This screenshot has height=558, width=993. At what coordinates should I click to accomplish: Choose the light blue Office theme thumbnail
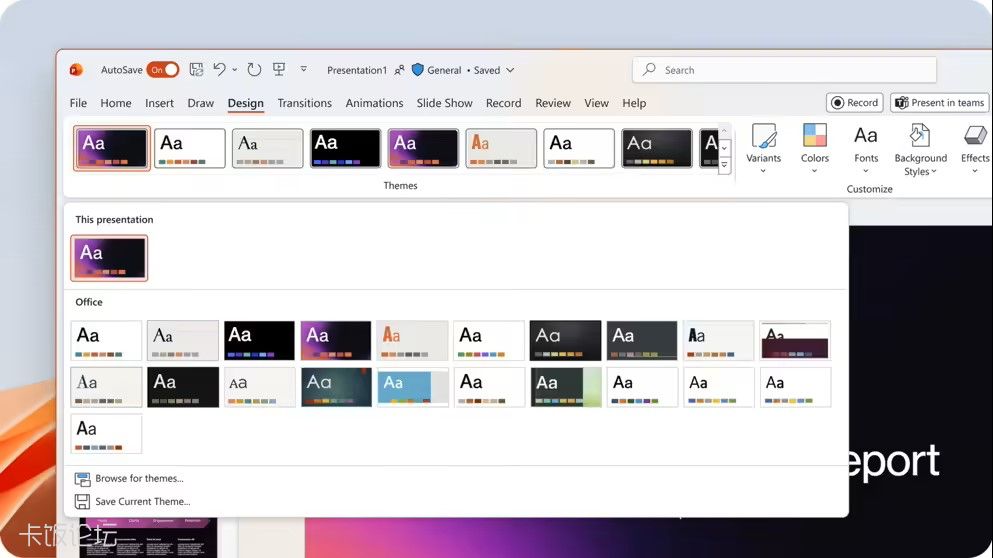coord(412,387)
